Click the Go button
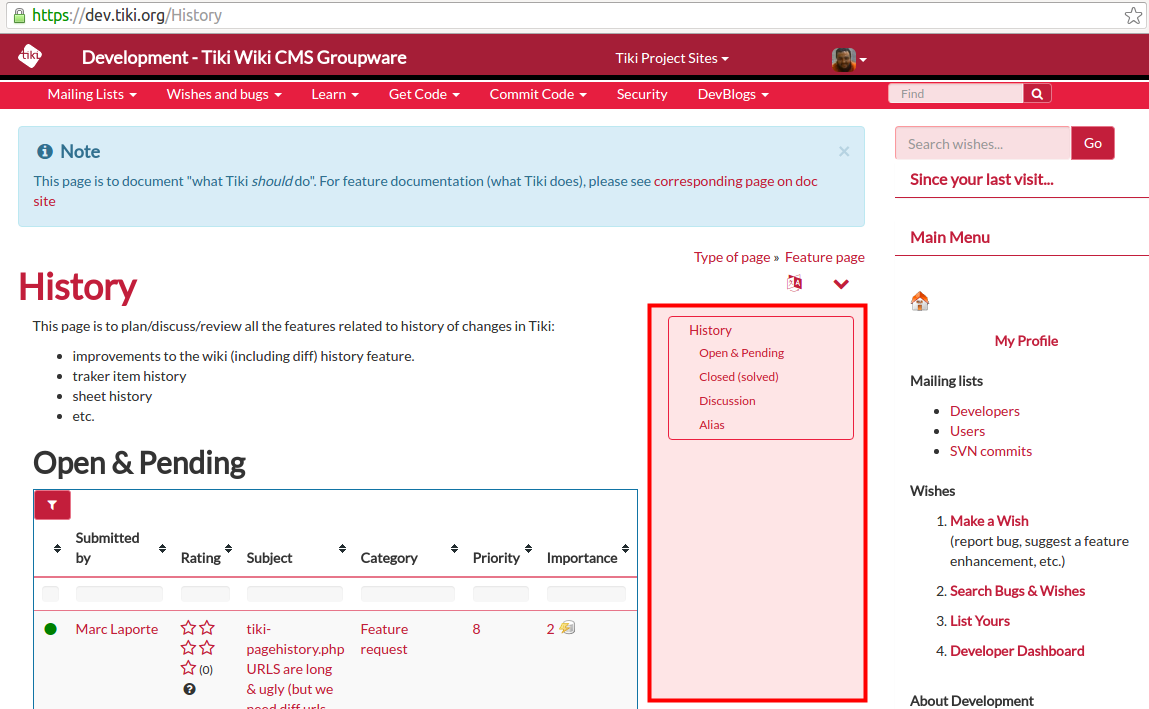 (x=1093, y=144)
